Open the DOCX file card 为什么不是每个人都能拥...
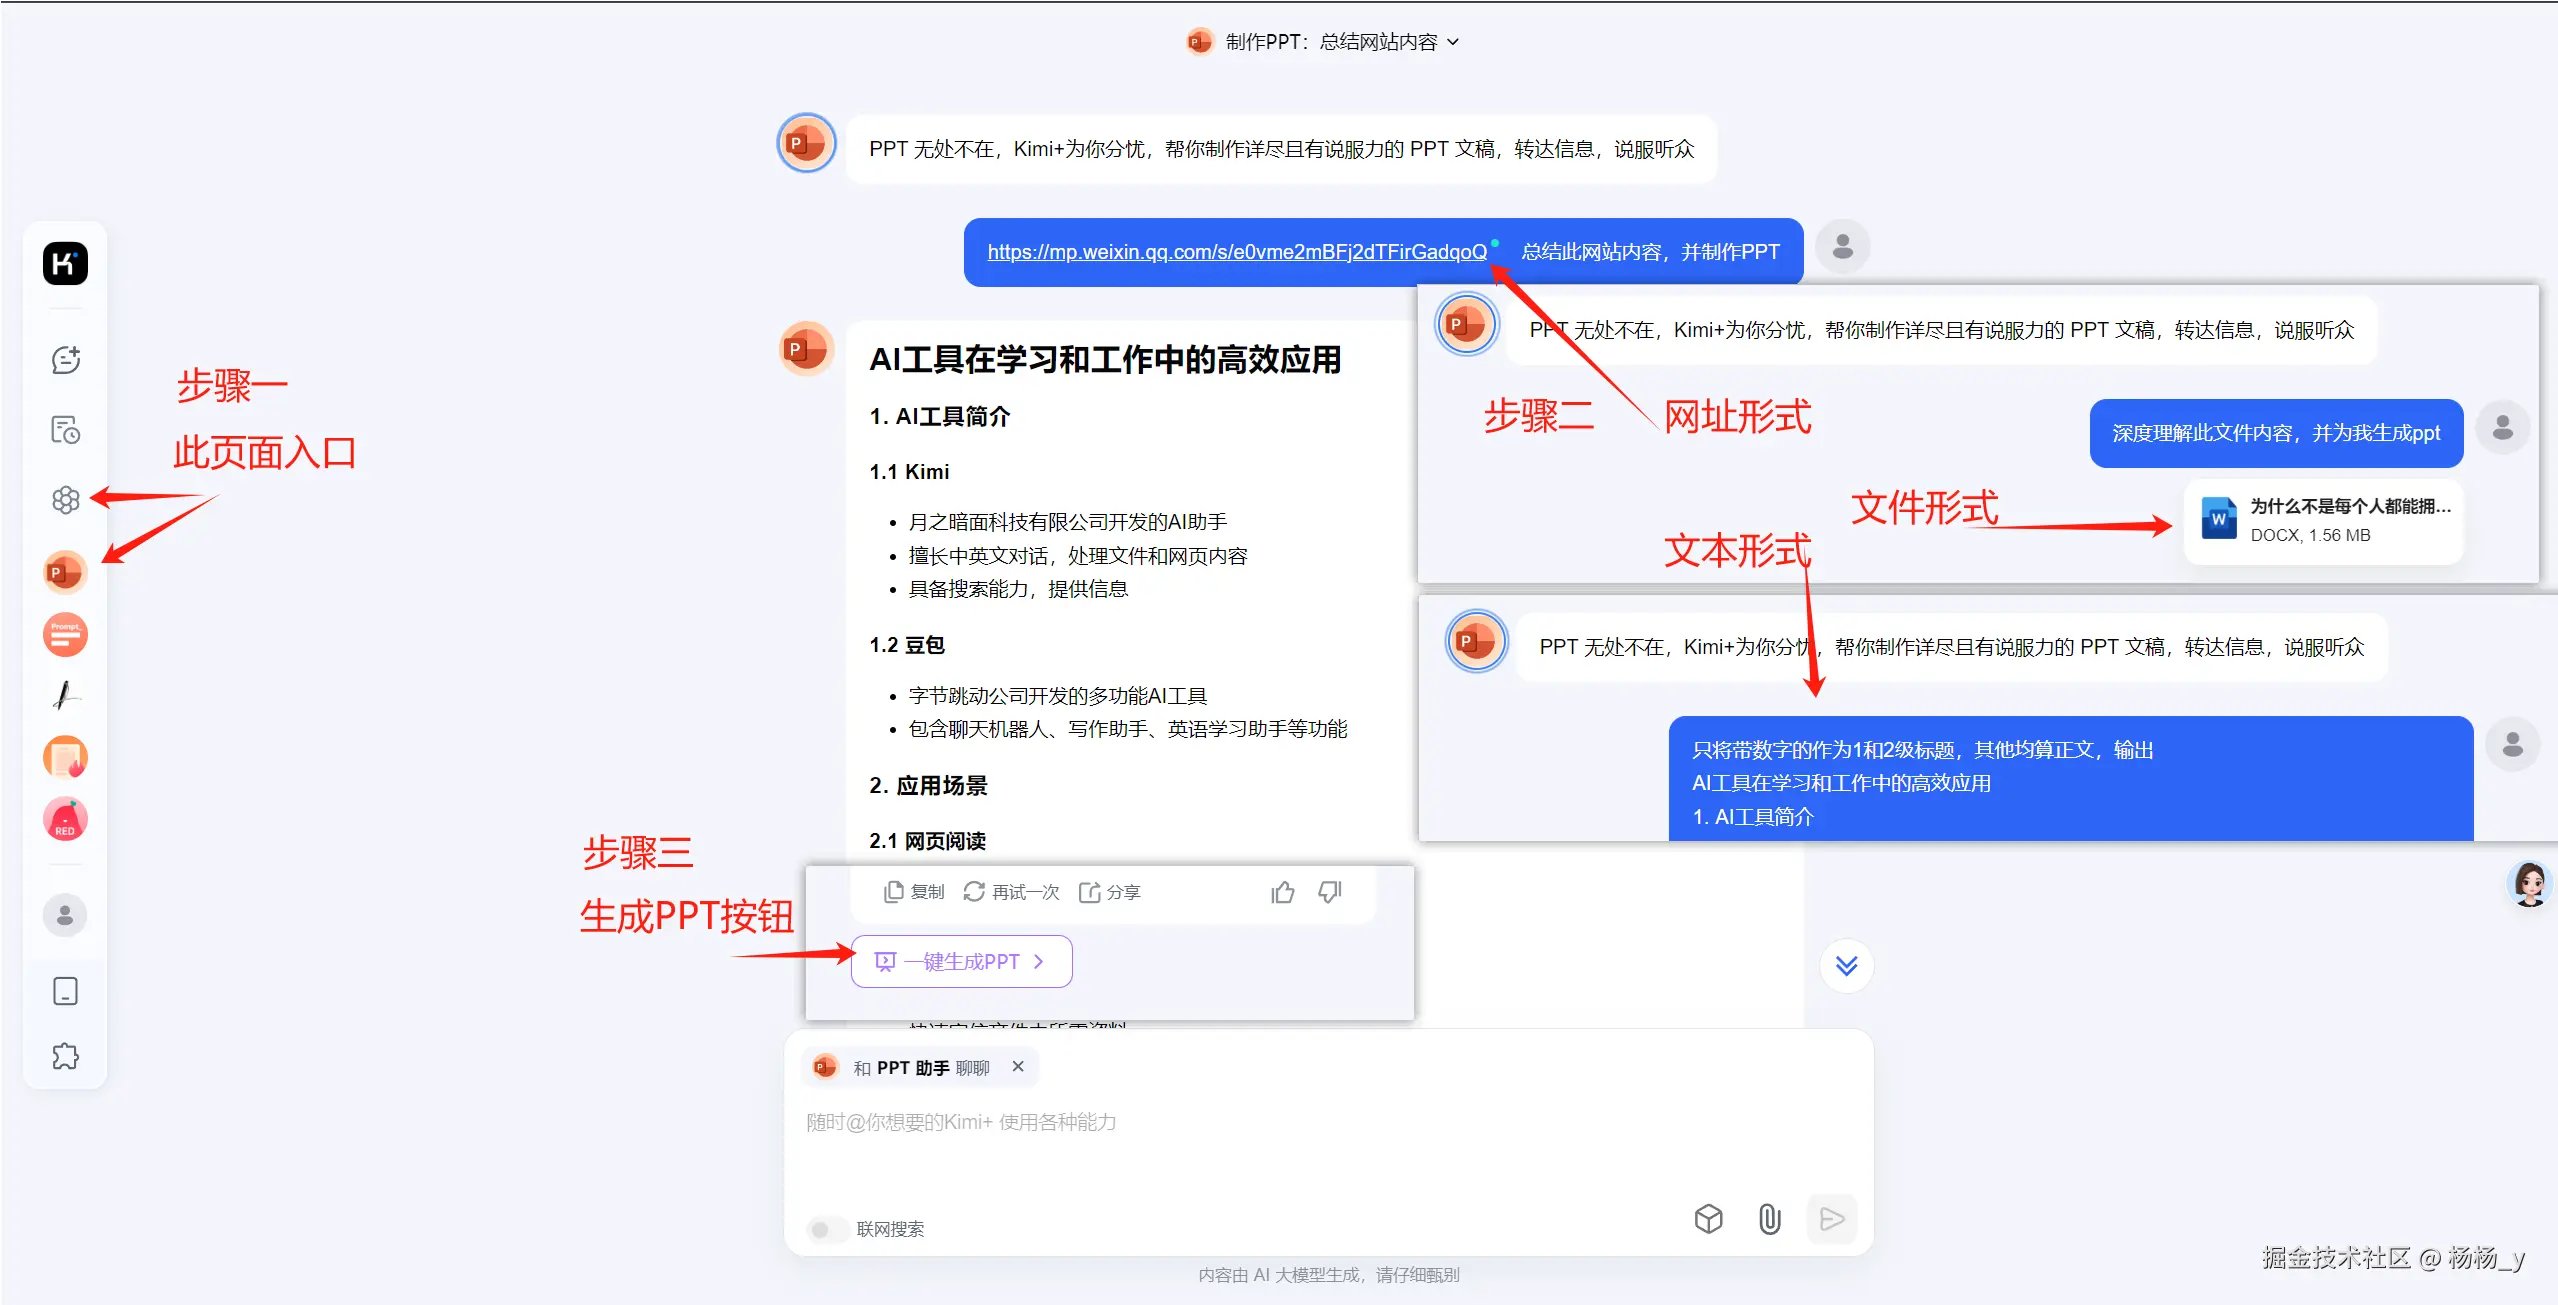 [x=2323, y=521]
